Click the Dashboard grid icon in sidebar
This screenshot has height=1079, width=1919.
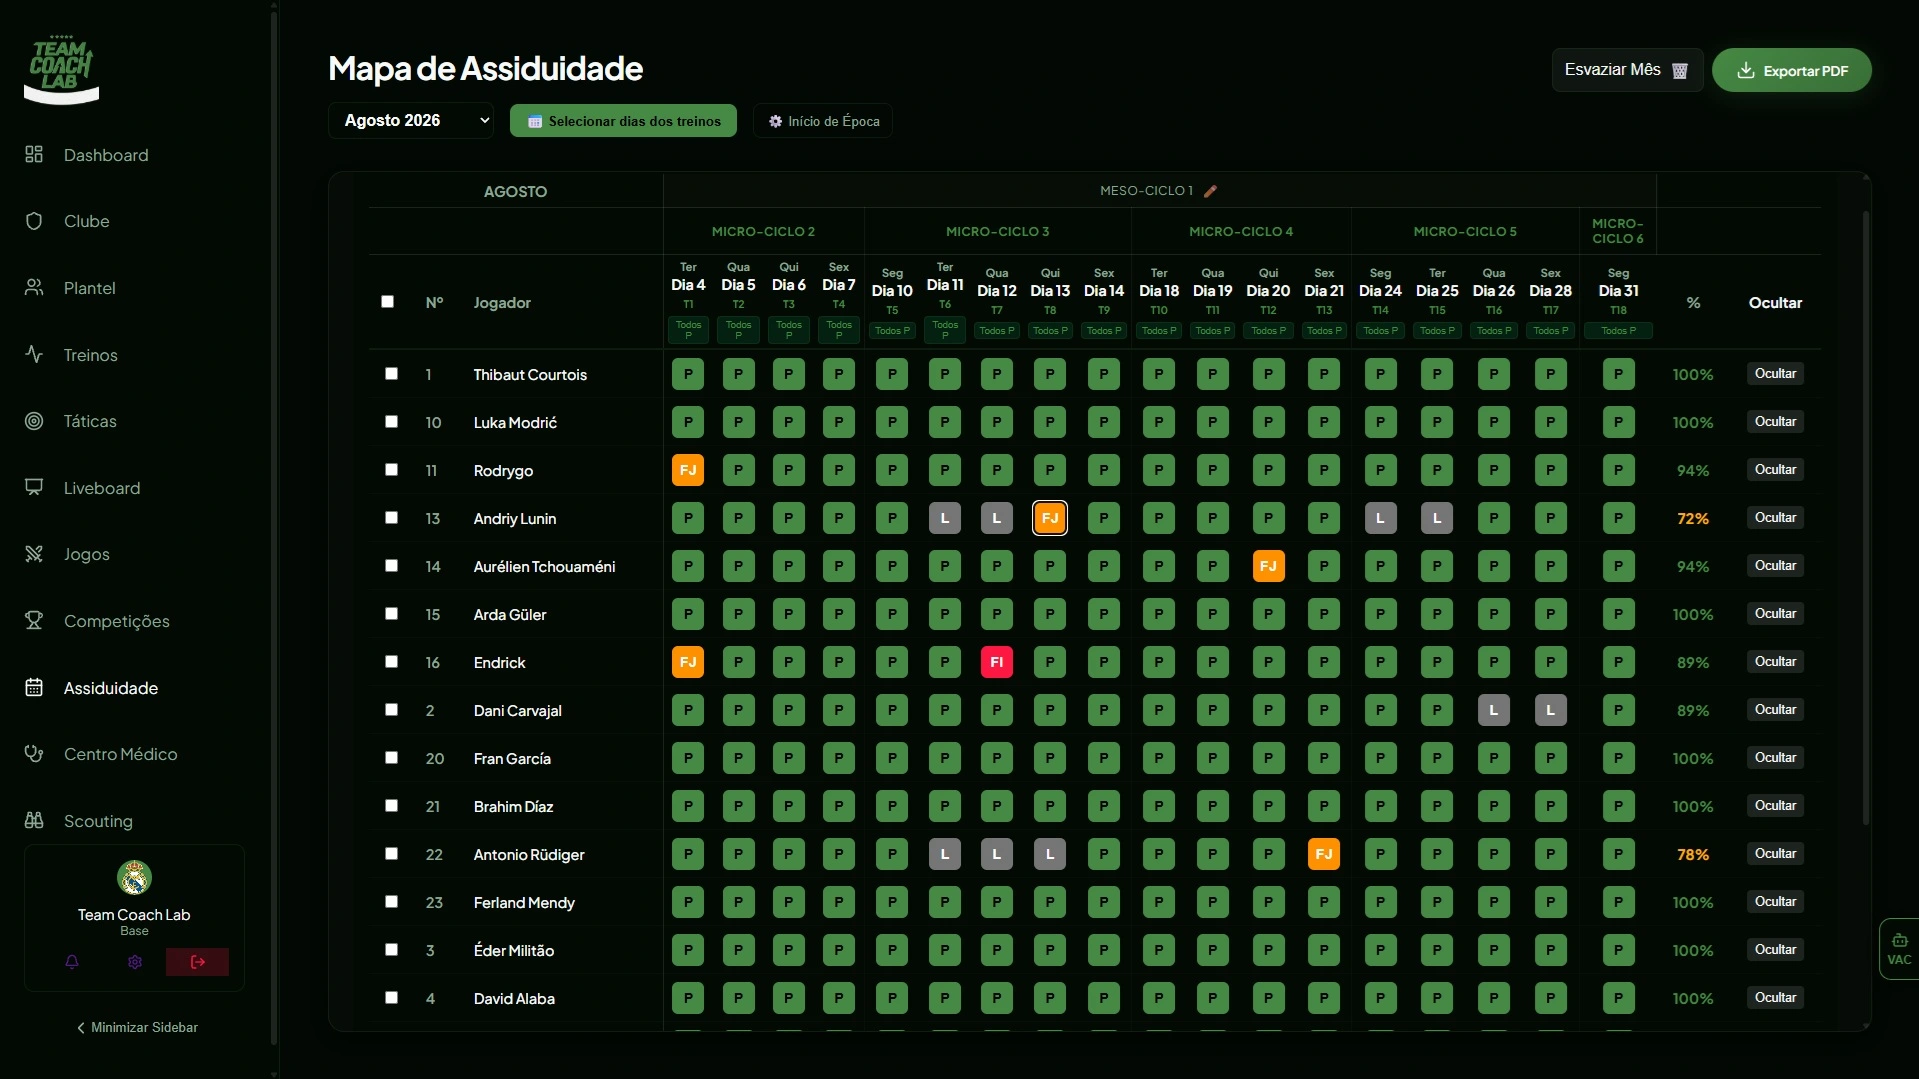(34, 154)
